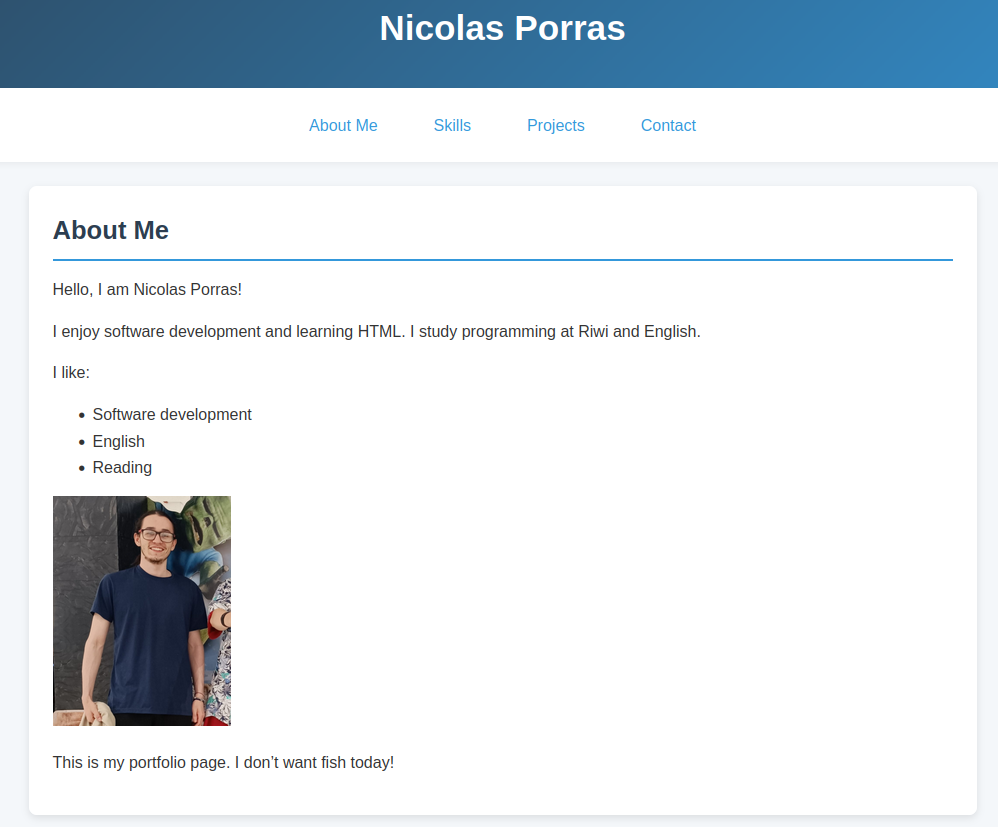Click the paragraph mentioning Riwi

click(376, 331)
